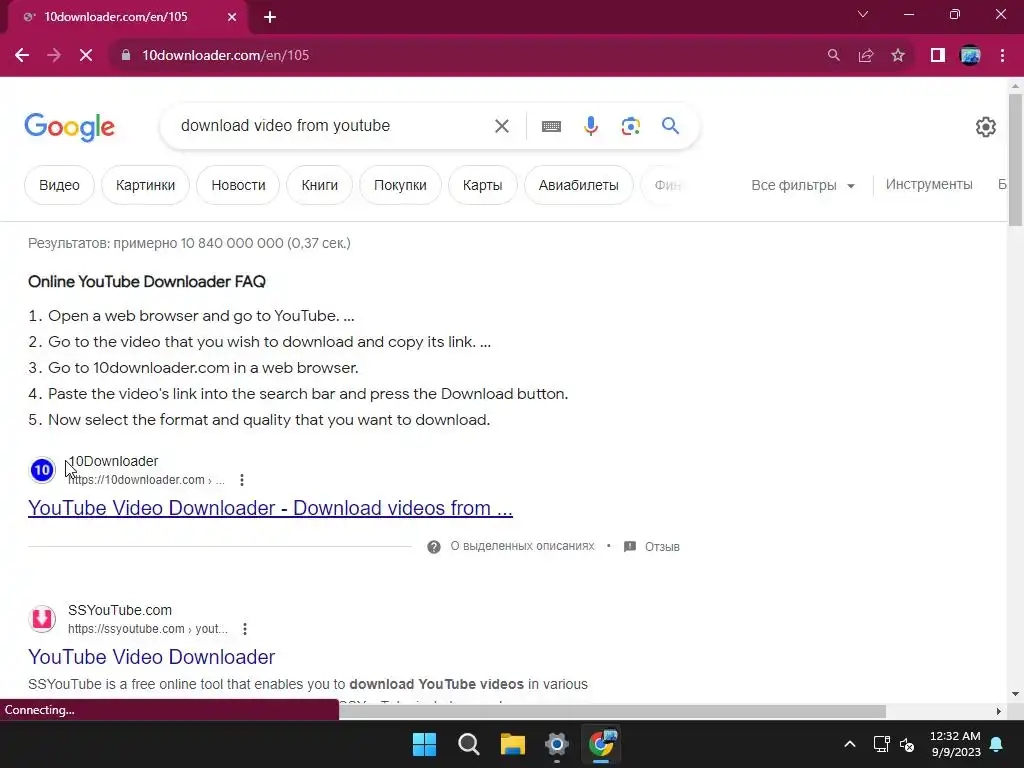
Task: Expand the Все фильтры dropdown
Action: (803, 185)
